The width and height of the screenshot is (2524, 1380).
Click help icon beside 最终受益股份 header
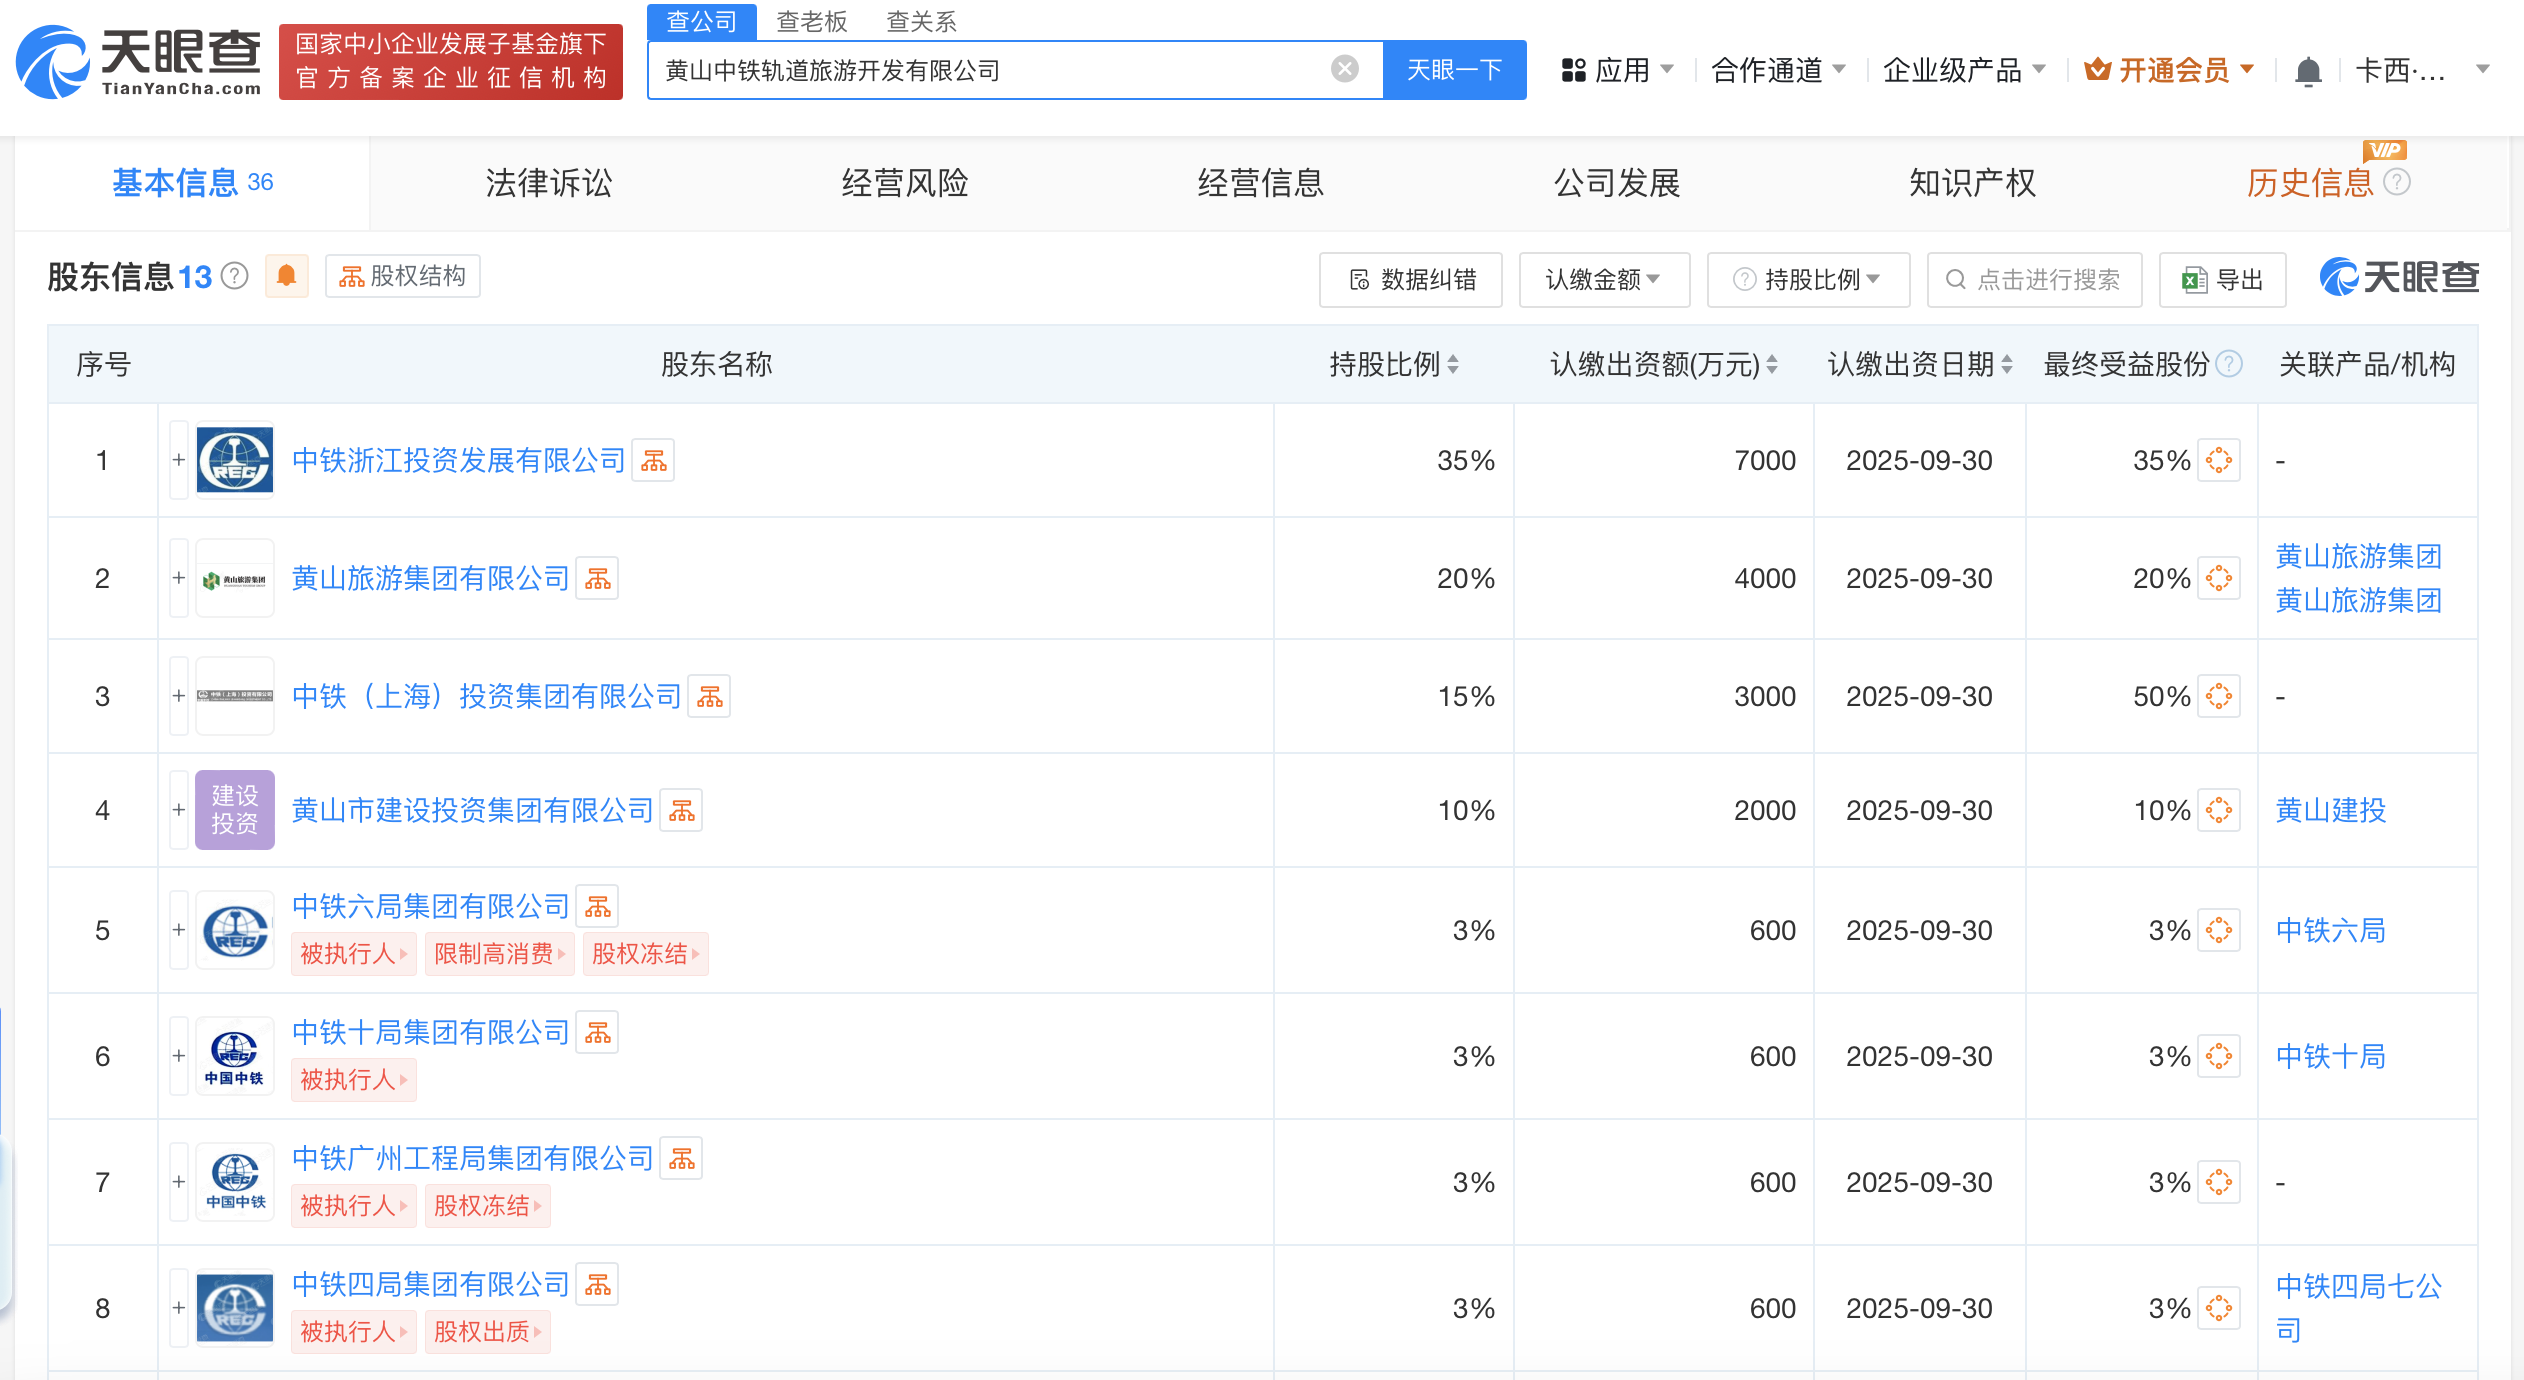(x=2229, y=365)
